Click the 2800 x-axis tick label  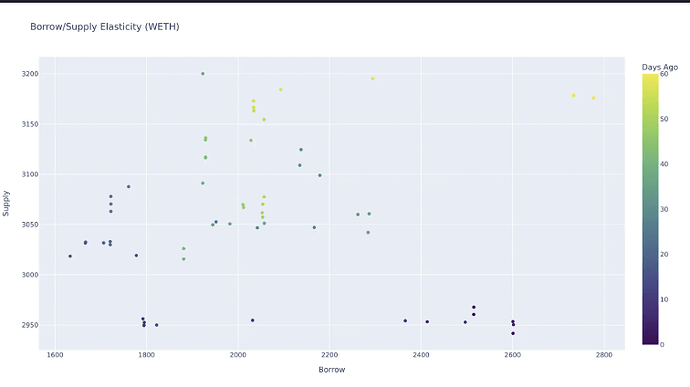click(604, 355)
